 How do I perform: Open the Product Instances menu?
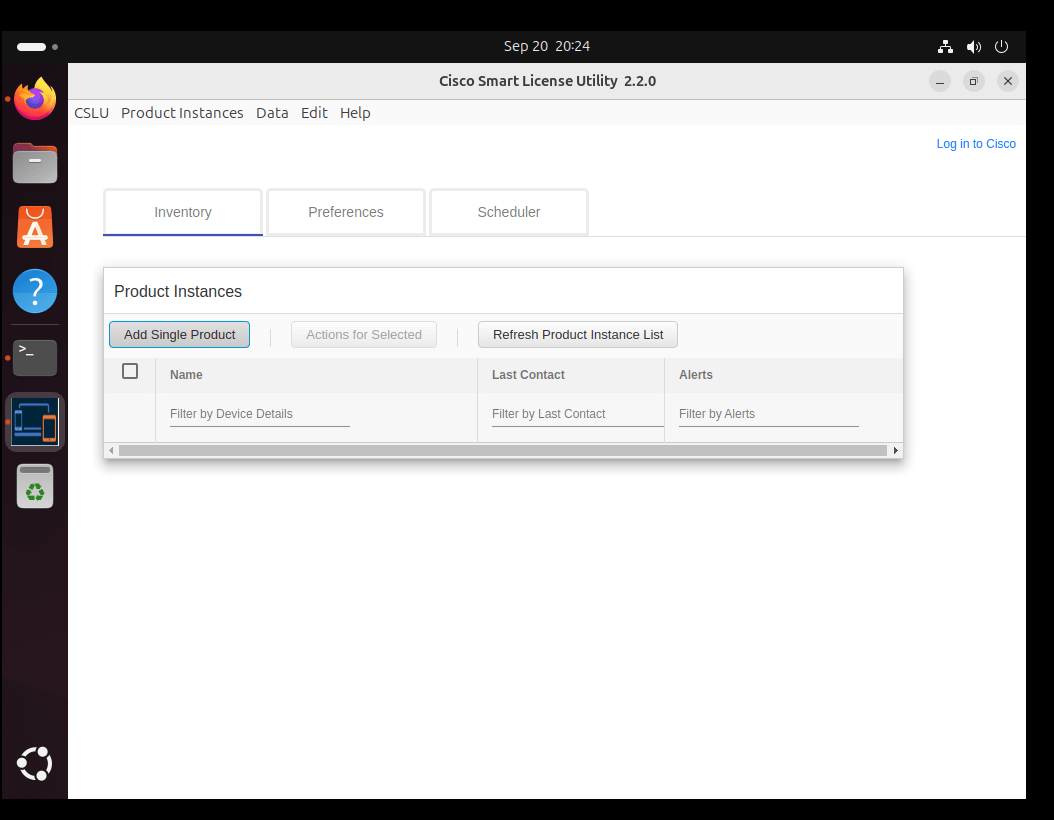[x=182, y=113]
